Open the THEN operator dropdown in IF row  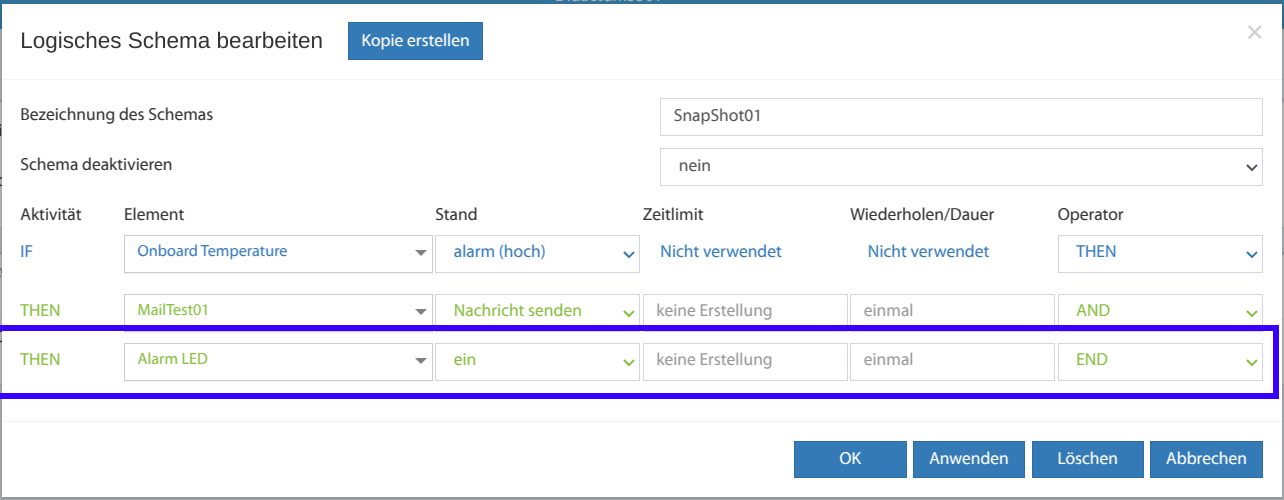[x=1160, y=253]
